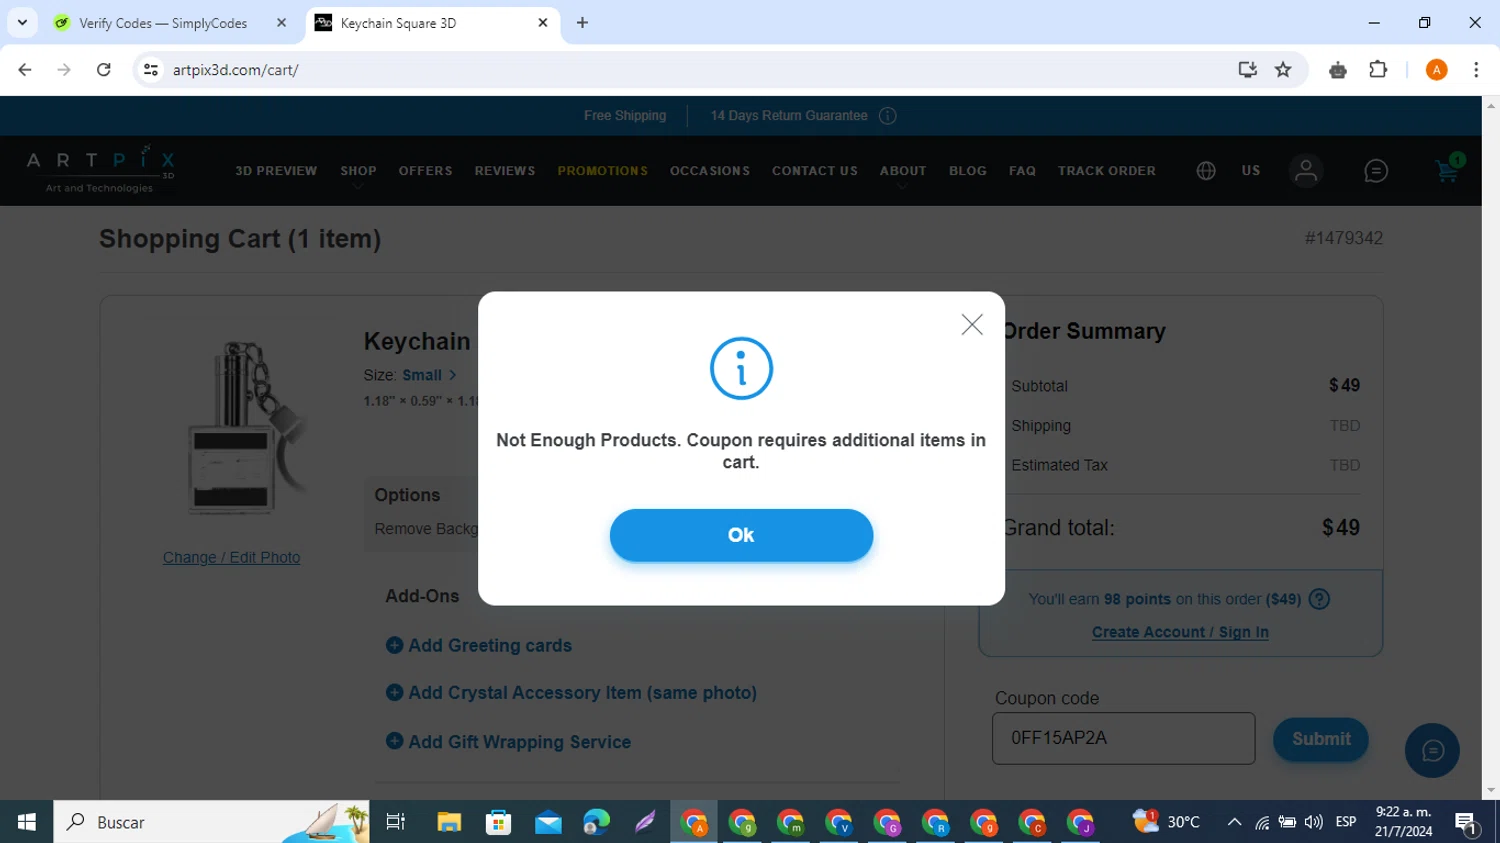Open TRACK ORDER in navigation
1500x843 pixels.
click(1107, 171)
